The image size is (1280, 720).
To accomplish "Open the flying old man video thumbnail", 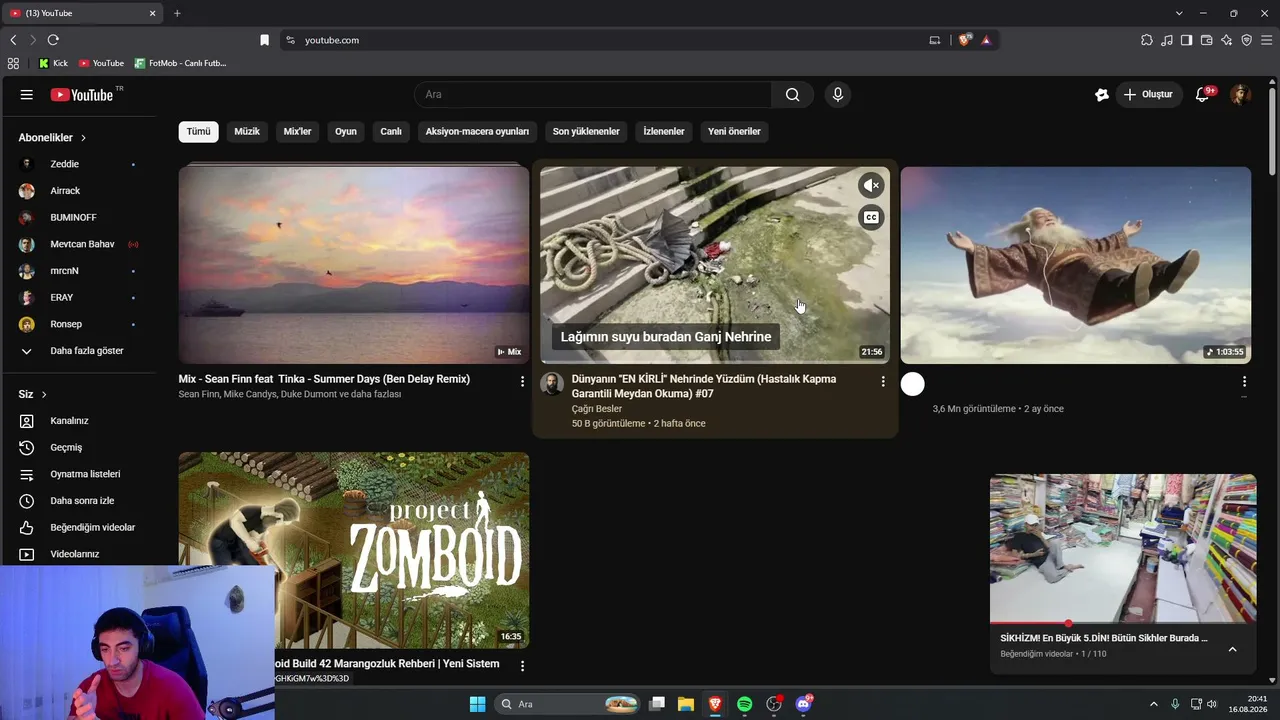I will point(1076,265).
